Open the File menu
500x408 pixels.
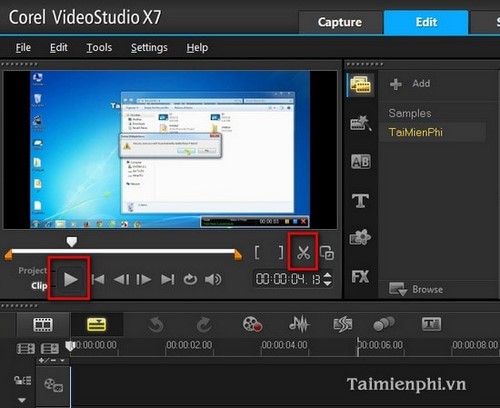[x=23, y=48]
